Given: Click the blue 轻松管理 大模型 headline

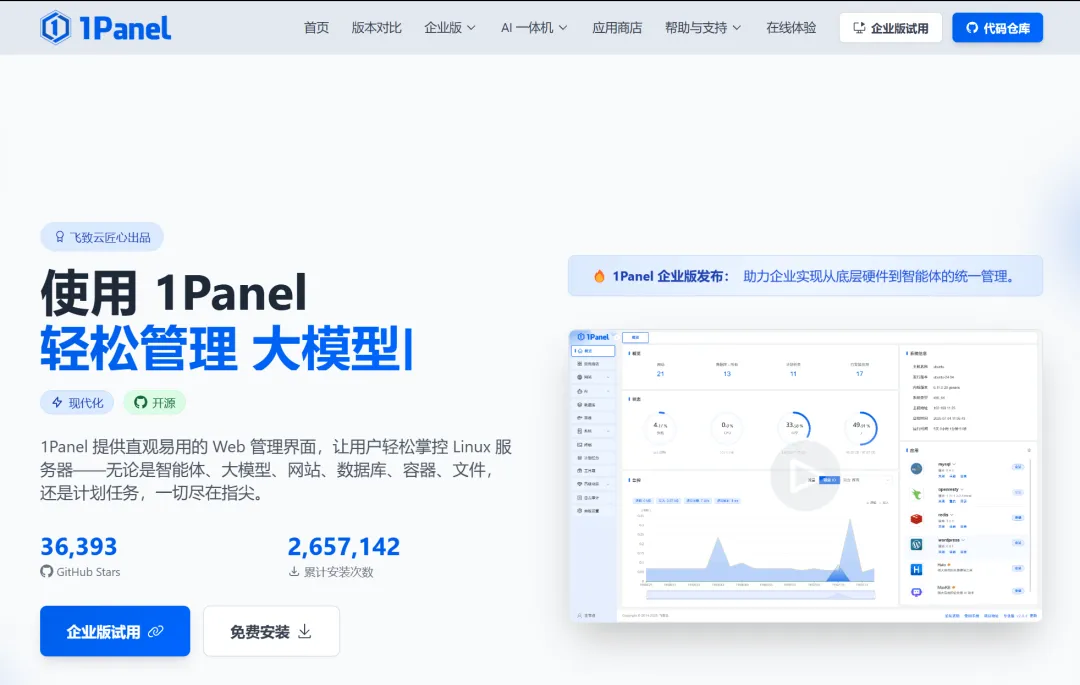Looking at the screenshot, I should point(226,348).
